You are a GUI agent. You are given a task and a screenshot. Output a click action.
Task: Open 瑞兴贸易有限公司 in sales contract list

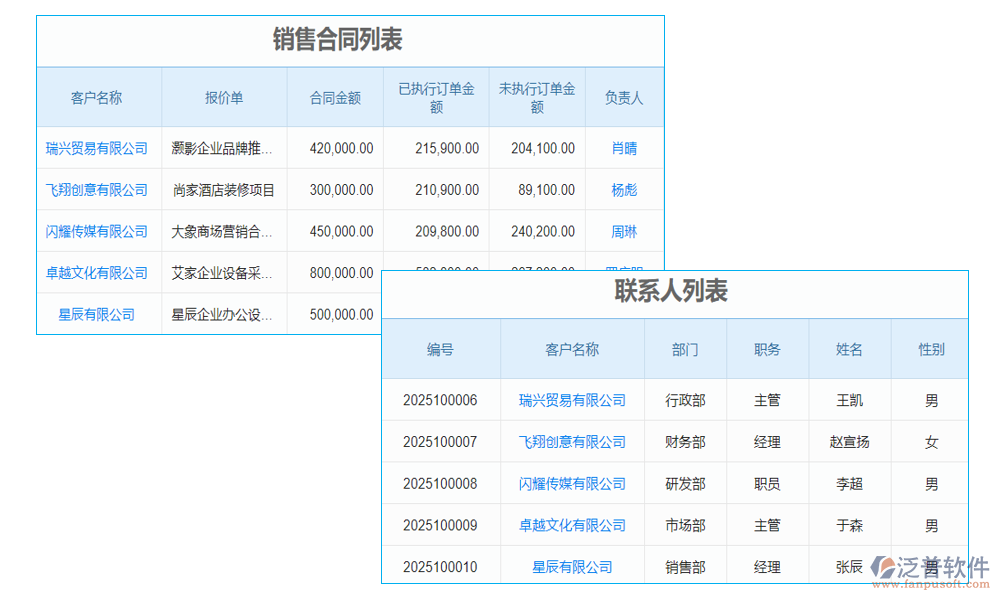tap(97, 148)
